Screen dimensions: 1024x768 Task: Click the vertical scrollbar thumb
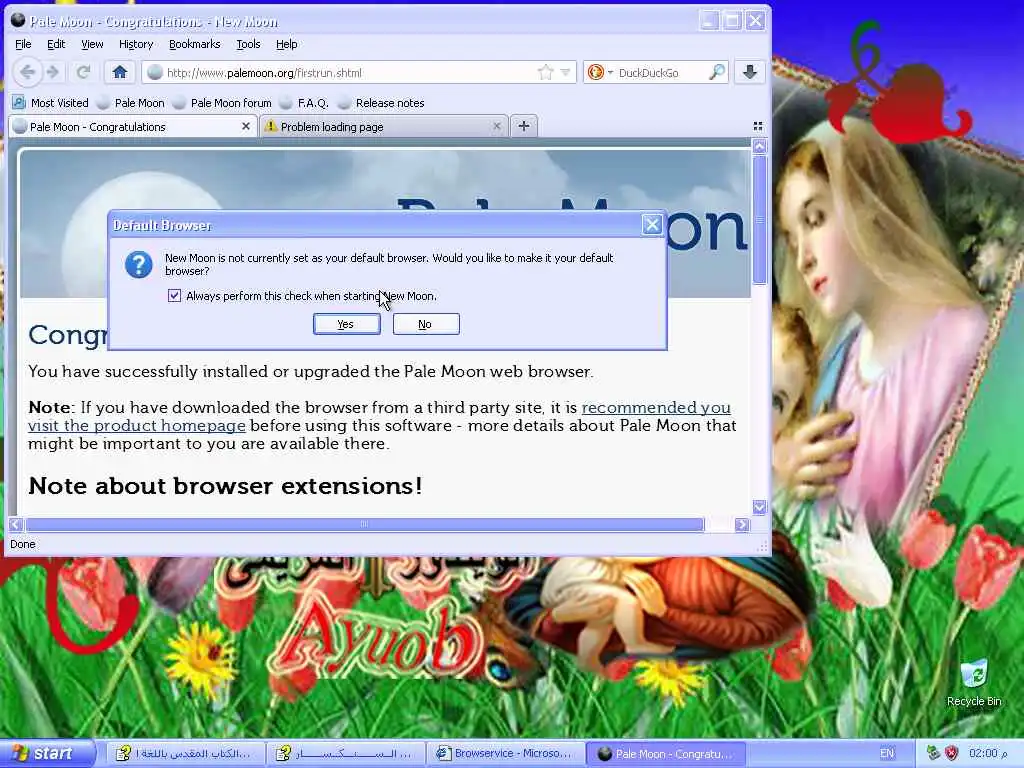[x=759, y=219]
